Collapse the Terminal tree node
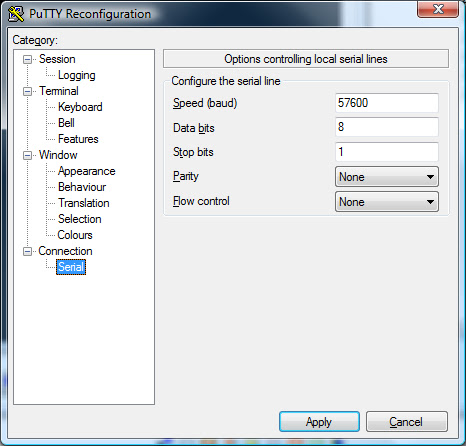 (x=27, y=91)
